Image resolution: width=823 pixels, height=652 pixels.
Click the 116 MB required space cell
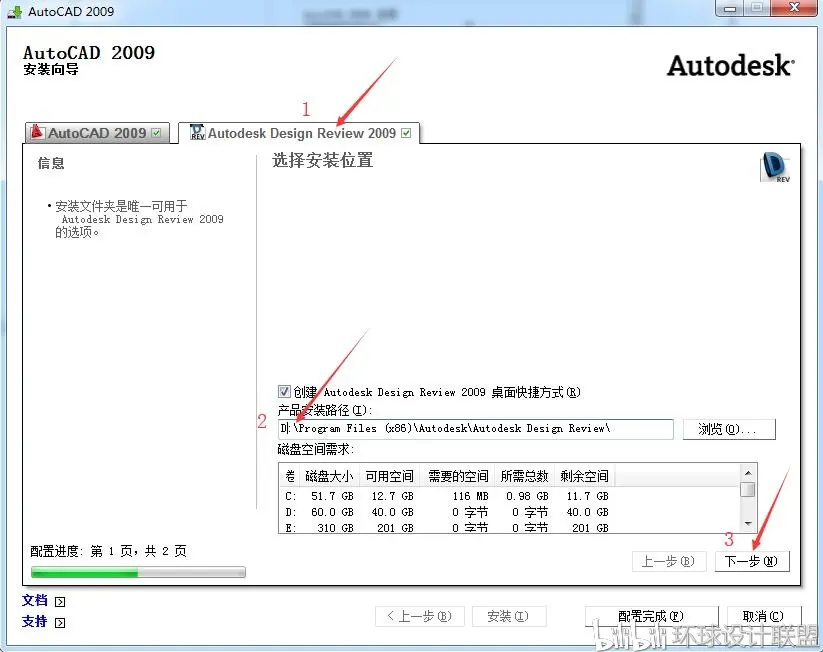[470, 496]
